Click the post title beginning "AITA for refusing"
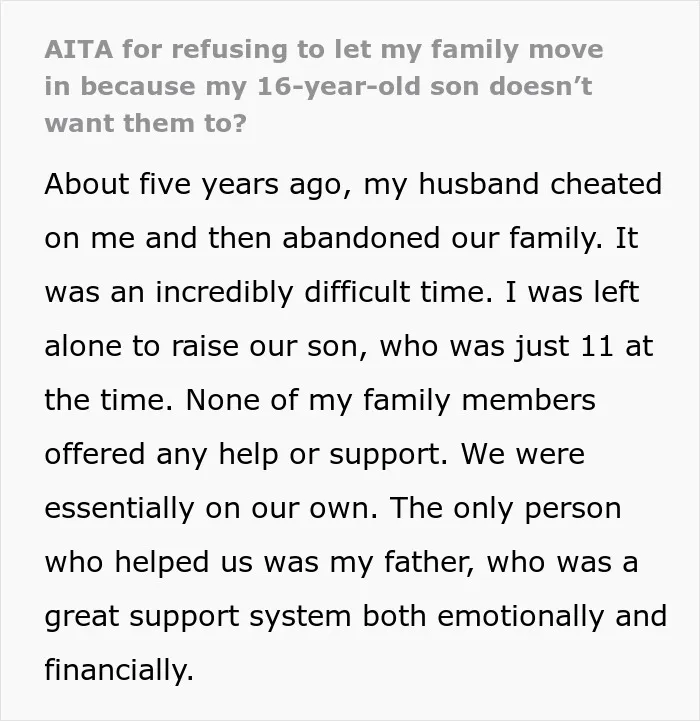Image resolution: width=700 pixels, height=721 pixels. pyautogui.click(x=324, y=86)
